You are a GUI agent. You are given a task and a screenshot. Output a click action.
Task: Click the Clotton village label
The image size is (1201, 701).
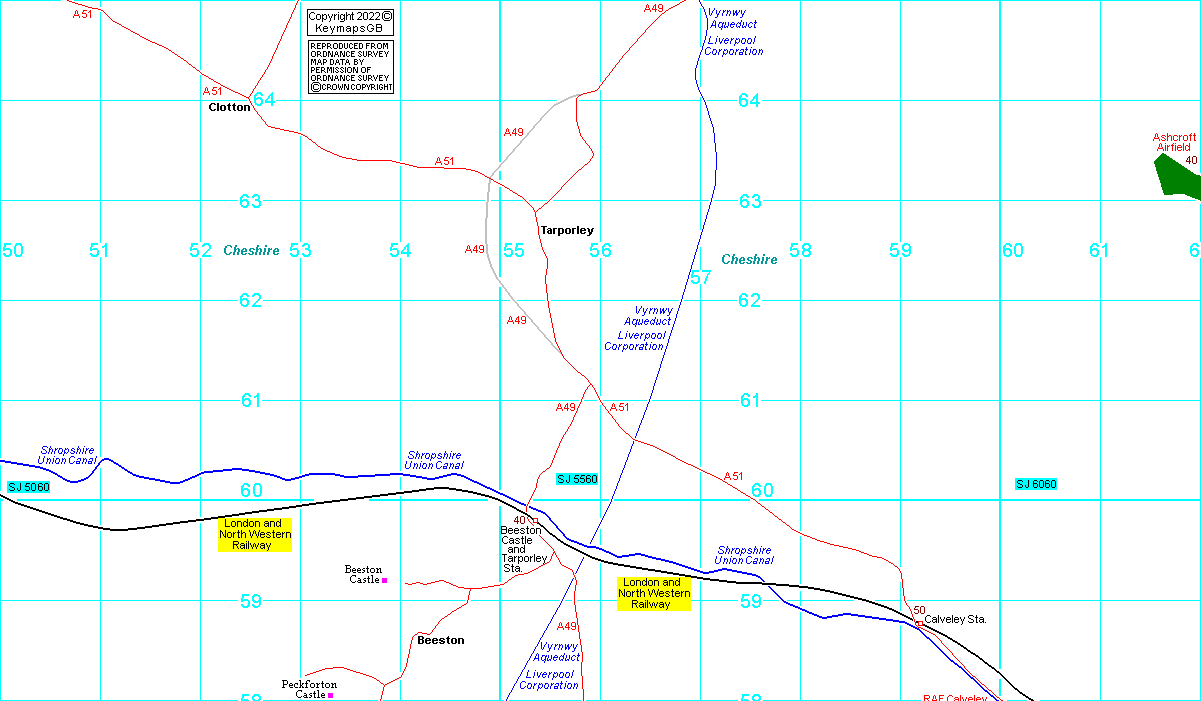click(x=229, y=107)
